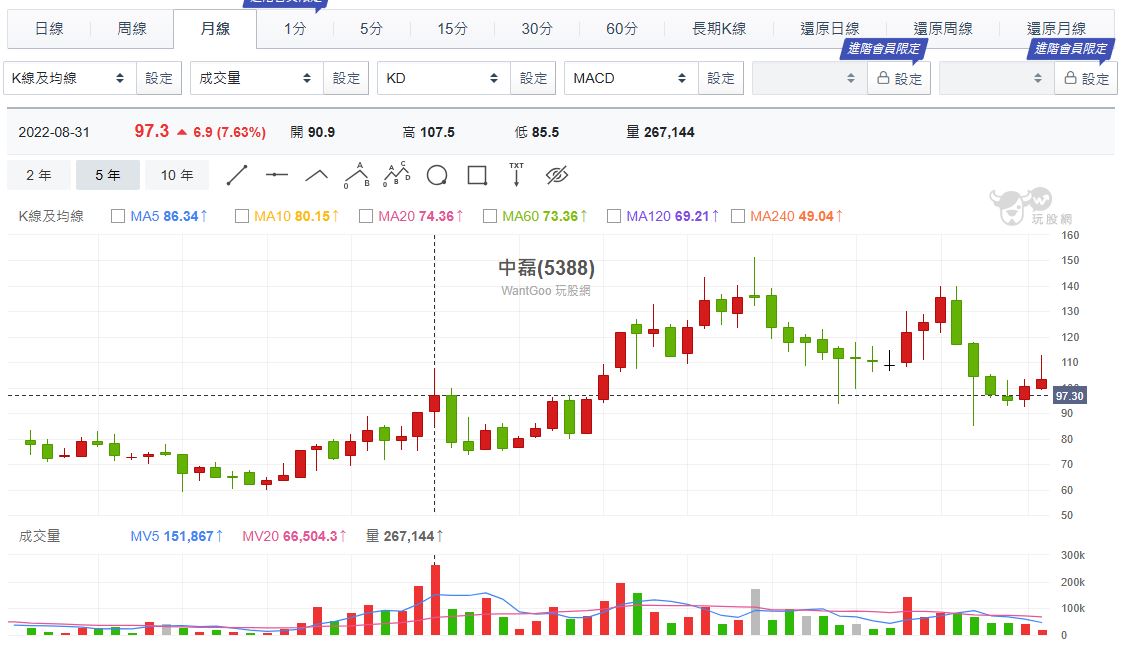Viewport: 1125px width, 648px height.
Task: Pick the 0-A-B-C-D wave pattern tool
Action: [x=397, y=176]
